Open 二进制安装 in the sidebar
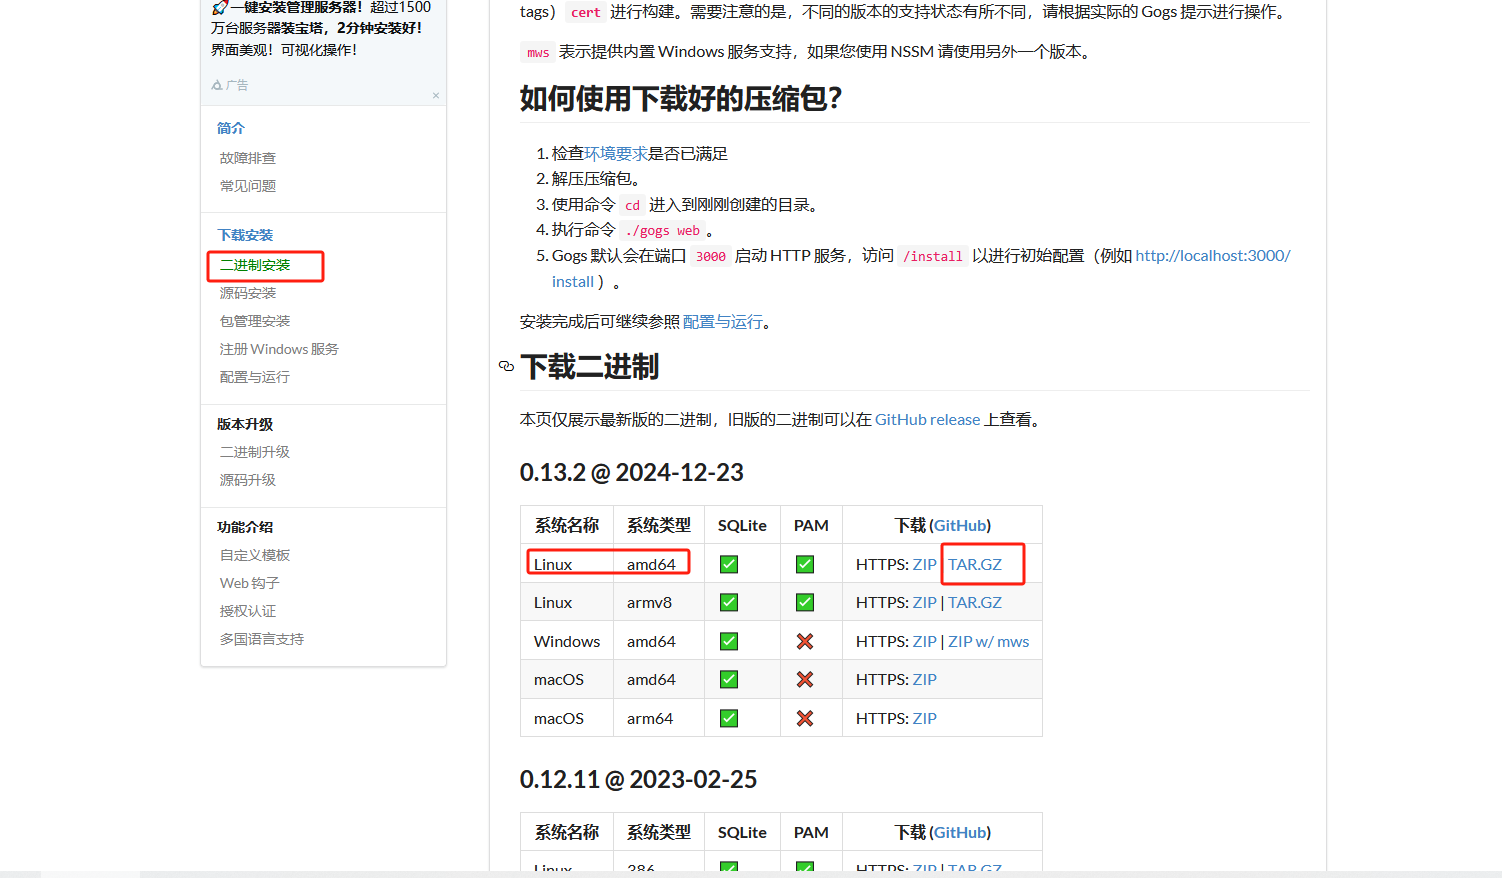 tap(255, 265)
